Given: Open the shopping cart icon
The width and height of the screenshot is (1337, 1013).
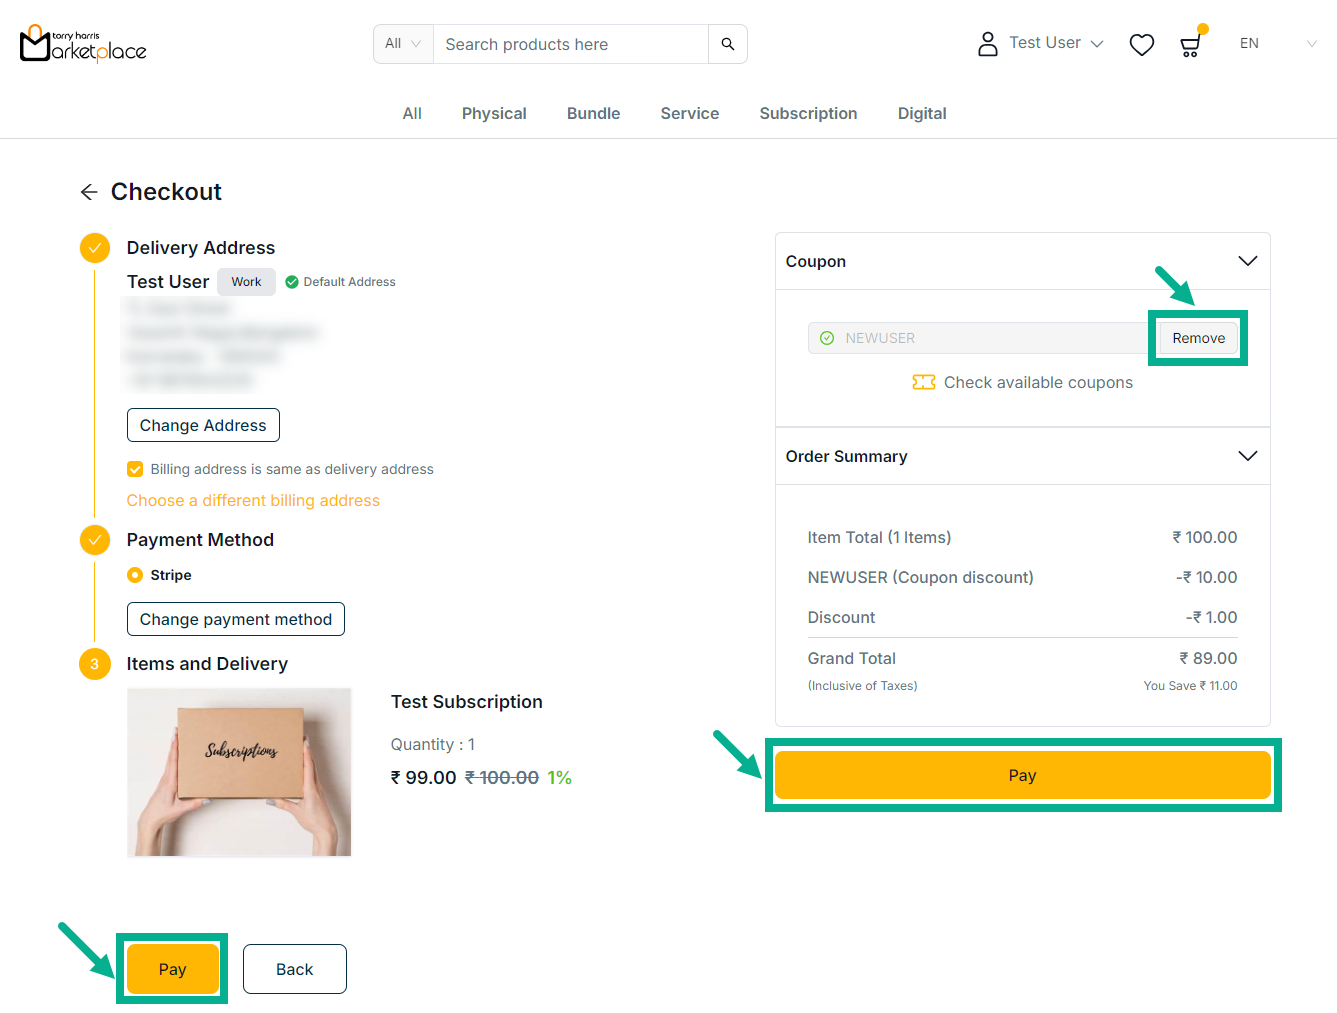Looking at the screenshot, I should pyautogui.click(x=1190, y=45).
